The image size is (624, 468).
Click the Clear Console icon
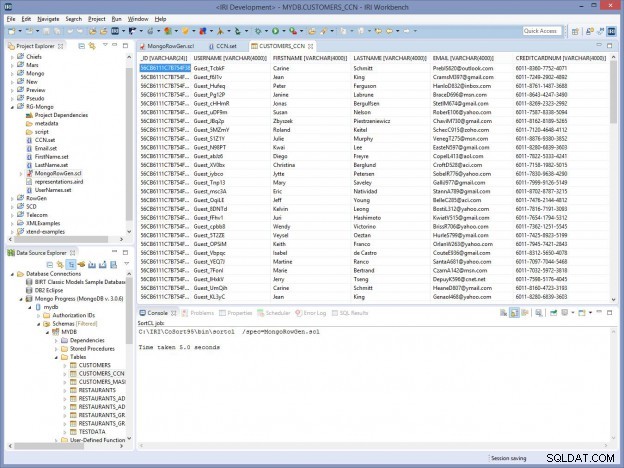point(503,313)
